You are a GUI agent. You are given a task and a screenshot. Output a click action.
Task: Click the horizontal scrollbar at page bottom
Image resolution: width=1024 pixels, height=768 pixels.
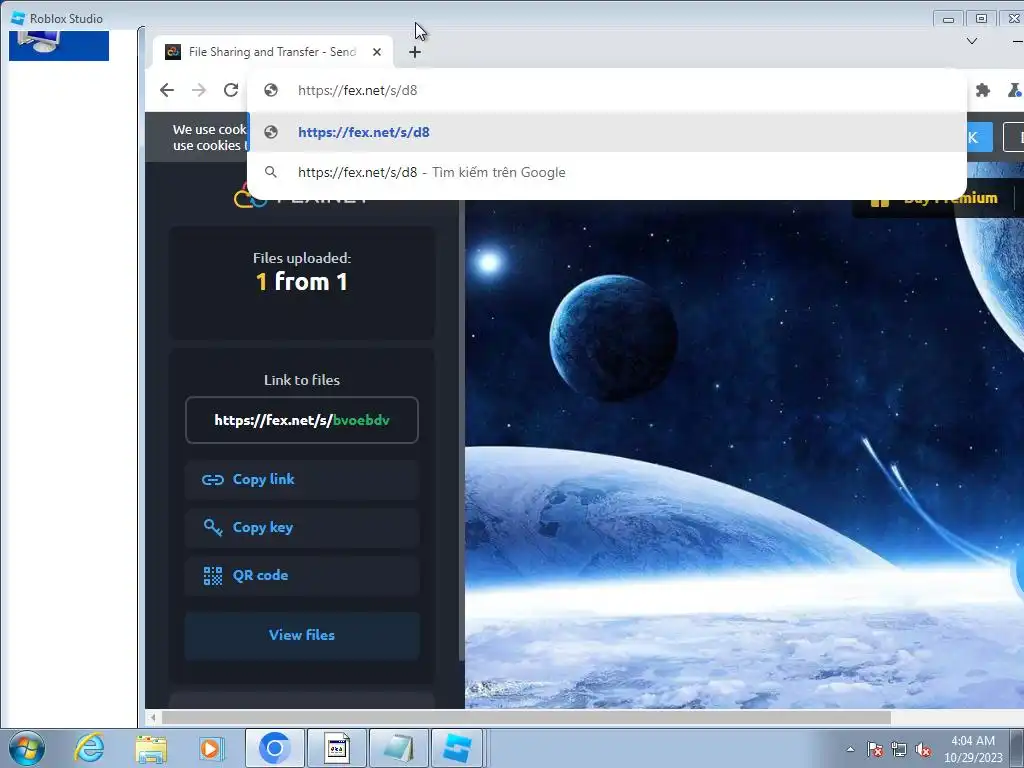tap(526, 717)
